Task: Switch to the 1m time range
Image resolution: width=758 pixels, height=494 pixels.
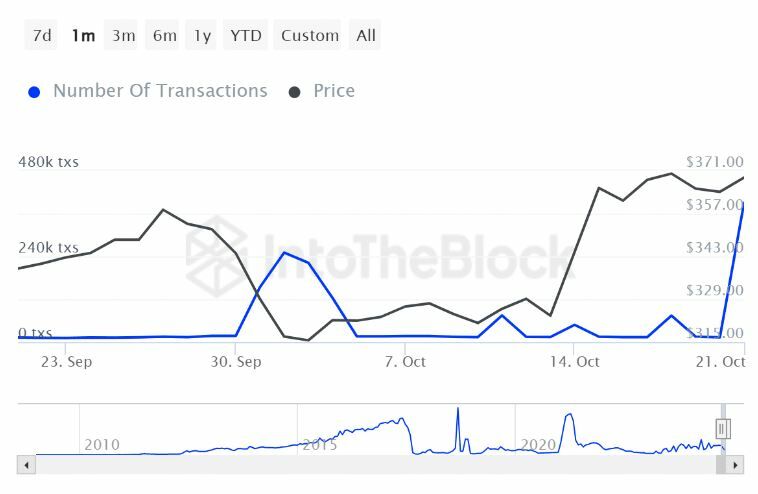Action: [83, 36]
